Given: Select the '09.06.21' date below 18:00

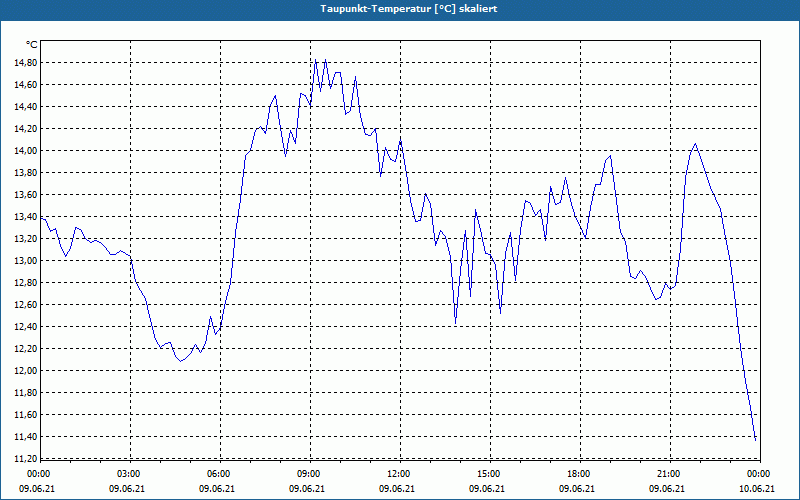Looking at the screenshot, I should point(577,488).
